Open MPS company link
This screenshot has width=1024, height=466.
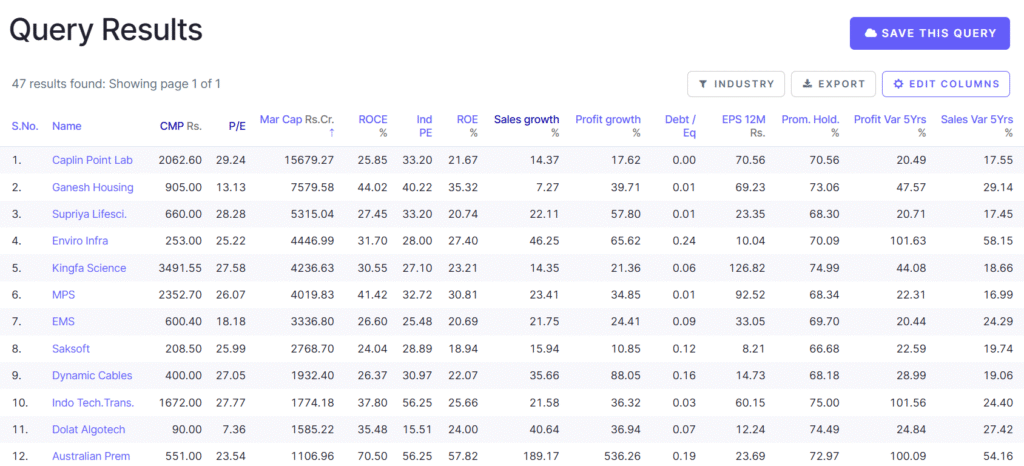tap(63, 295)
